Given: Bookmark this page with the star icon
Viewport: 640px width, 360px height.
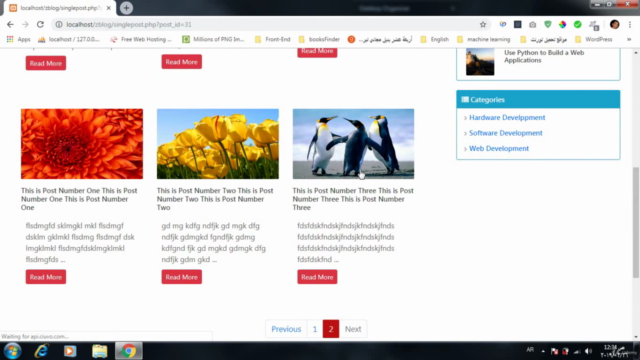Looking at the screenshot, I should 483,24.
